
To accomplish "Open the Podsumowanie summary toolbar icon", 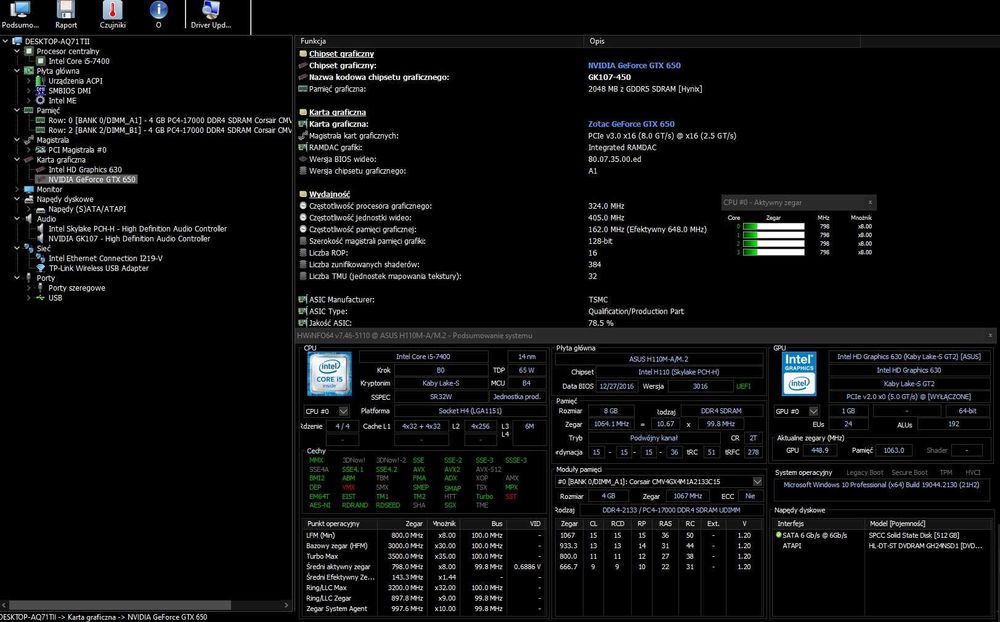I will [x=20, y=15].
